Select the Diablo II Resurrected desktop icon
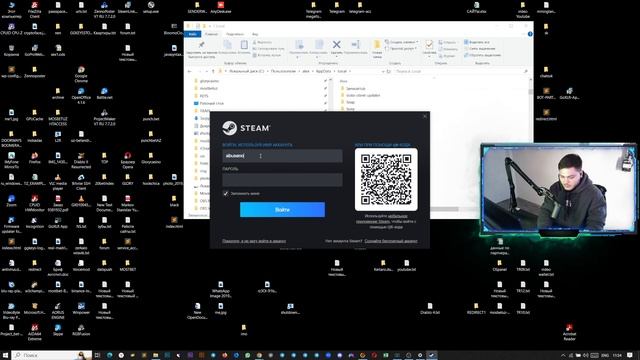 81,160
